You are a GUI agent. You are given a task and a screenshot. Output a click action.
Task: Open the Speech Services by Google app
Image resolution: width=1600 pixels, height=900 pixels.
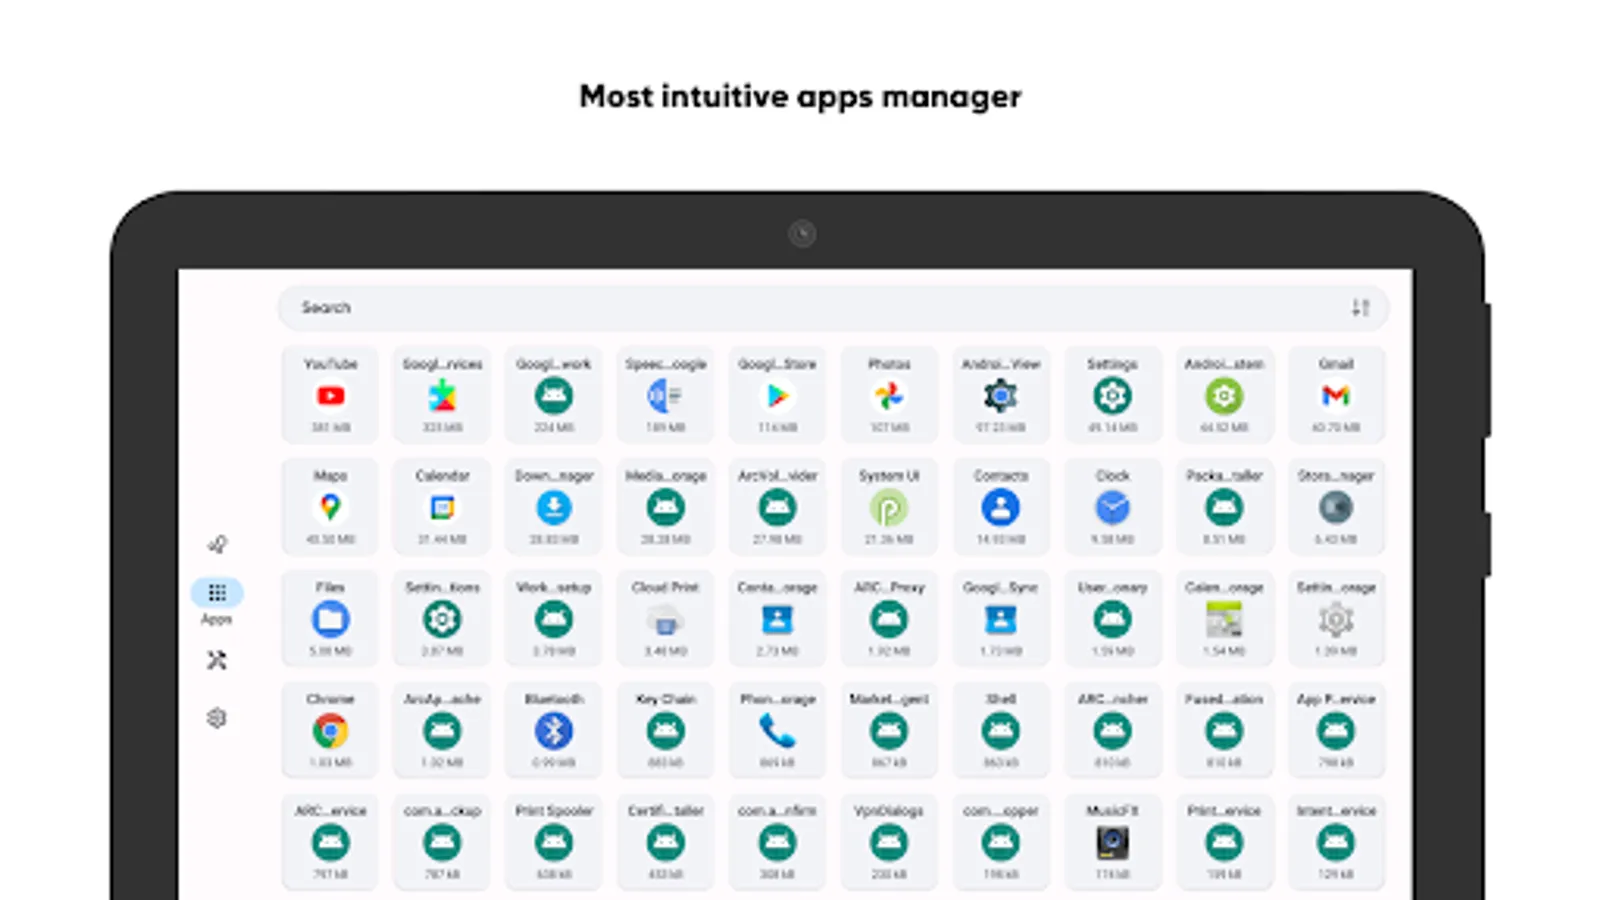click(x=665, y=395)
